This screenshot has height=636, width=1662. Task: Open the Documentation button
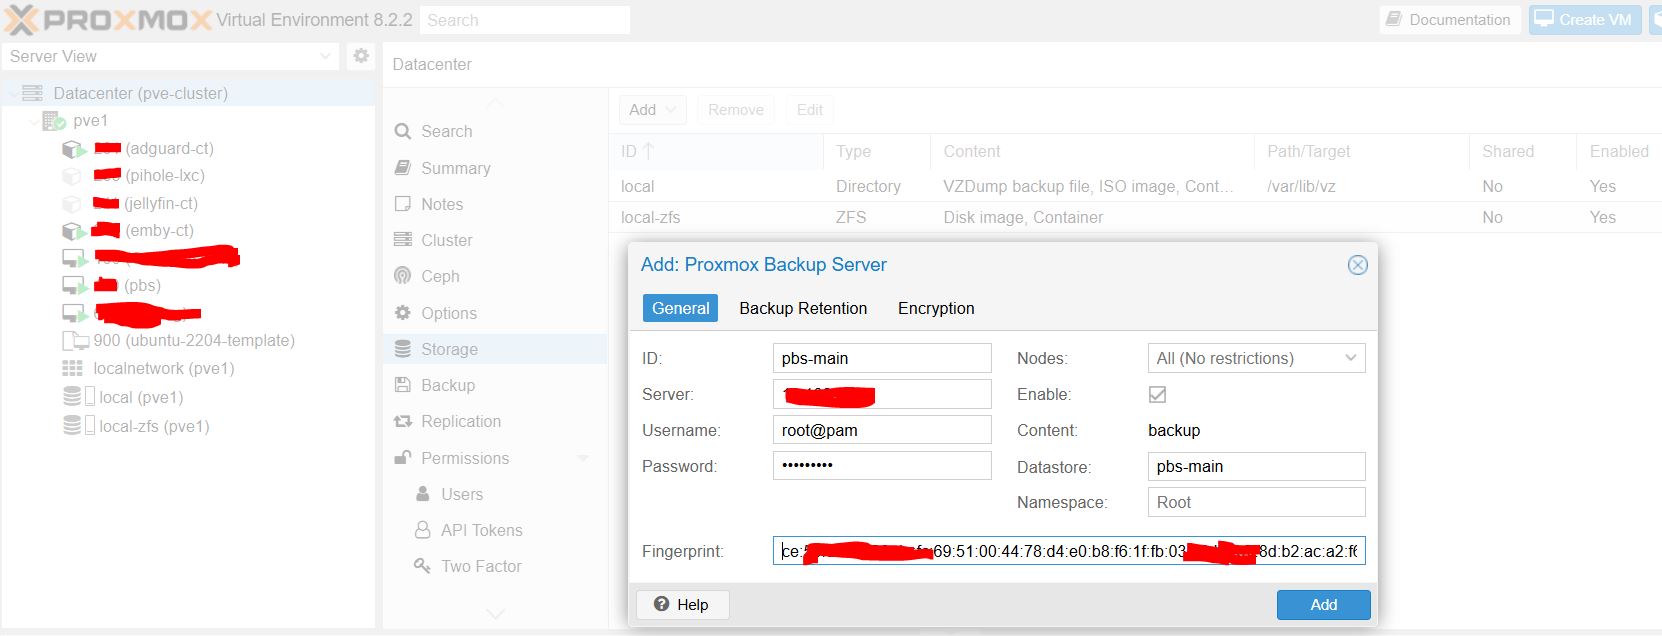click(1449, 20)
